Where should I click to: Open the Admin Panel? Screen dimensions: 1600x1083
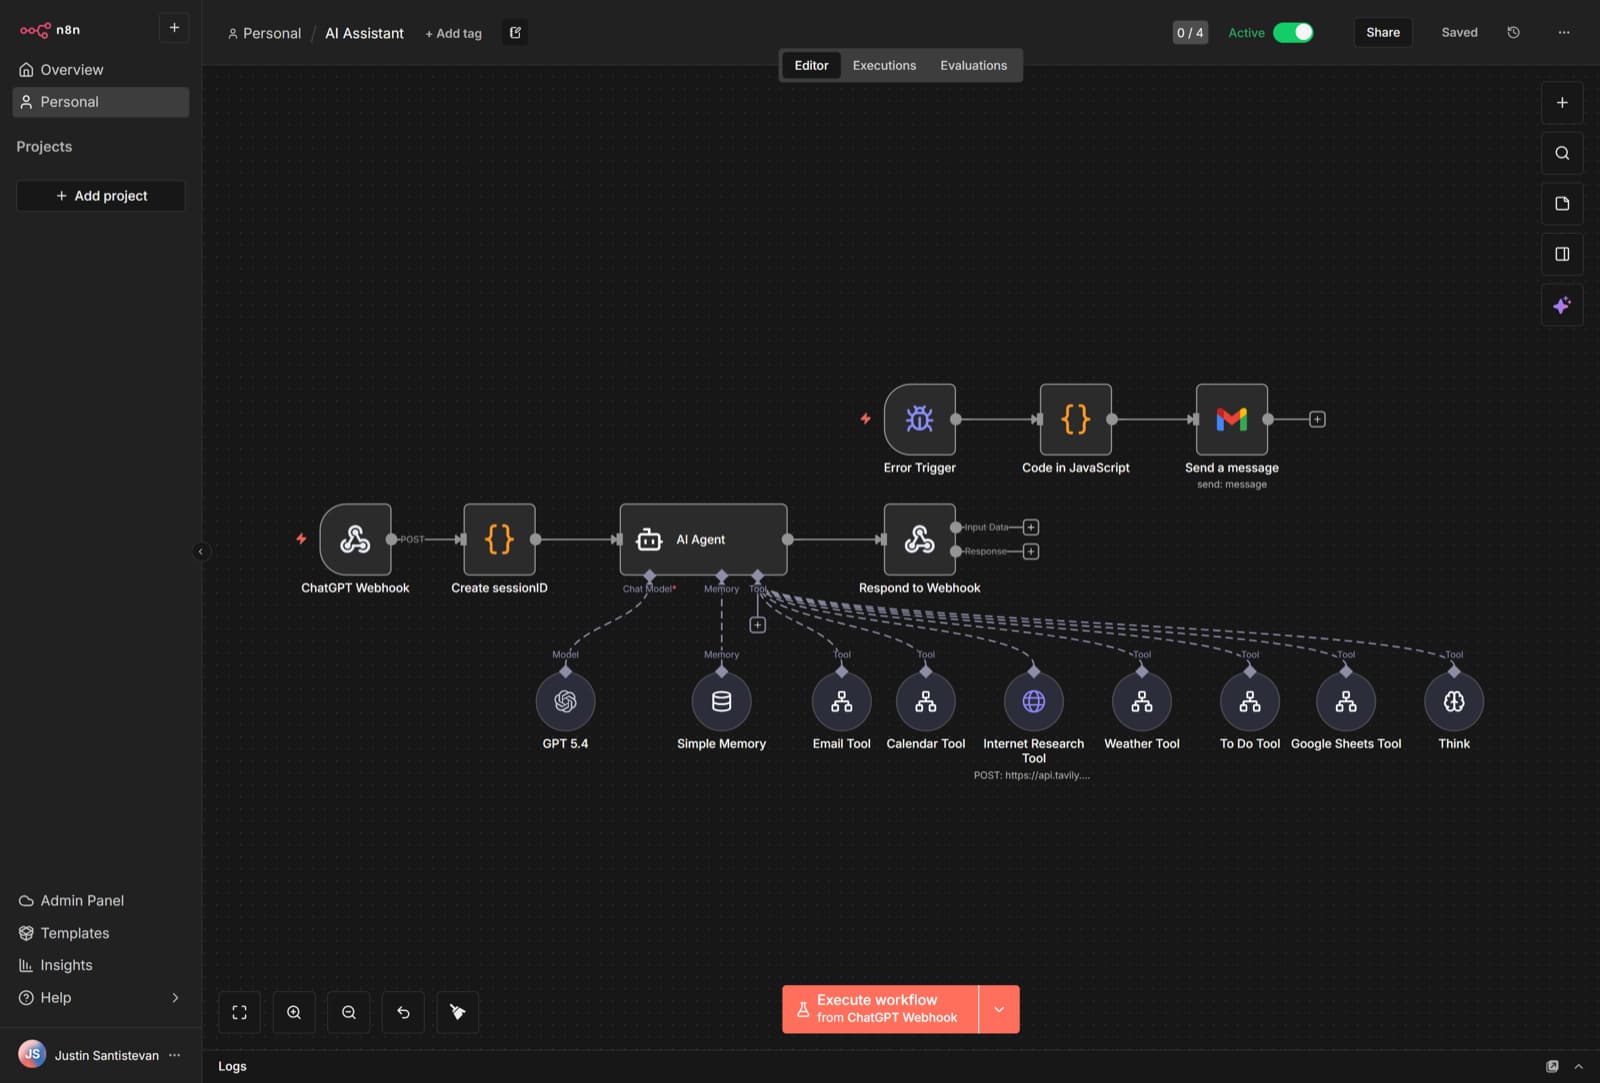pos(100,901)
